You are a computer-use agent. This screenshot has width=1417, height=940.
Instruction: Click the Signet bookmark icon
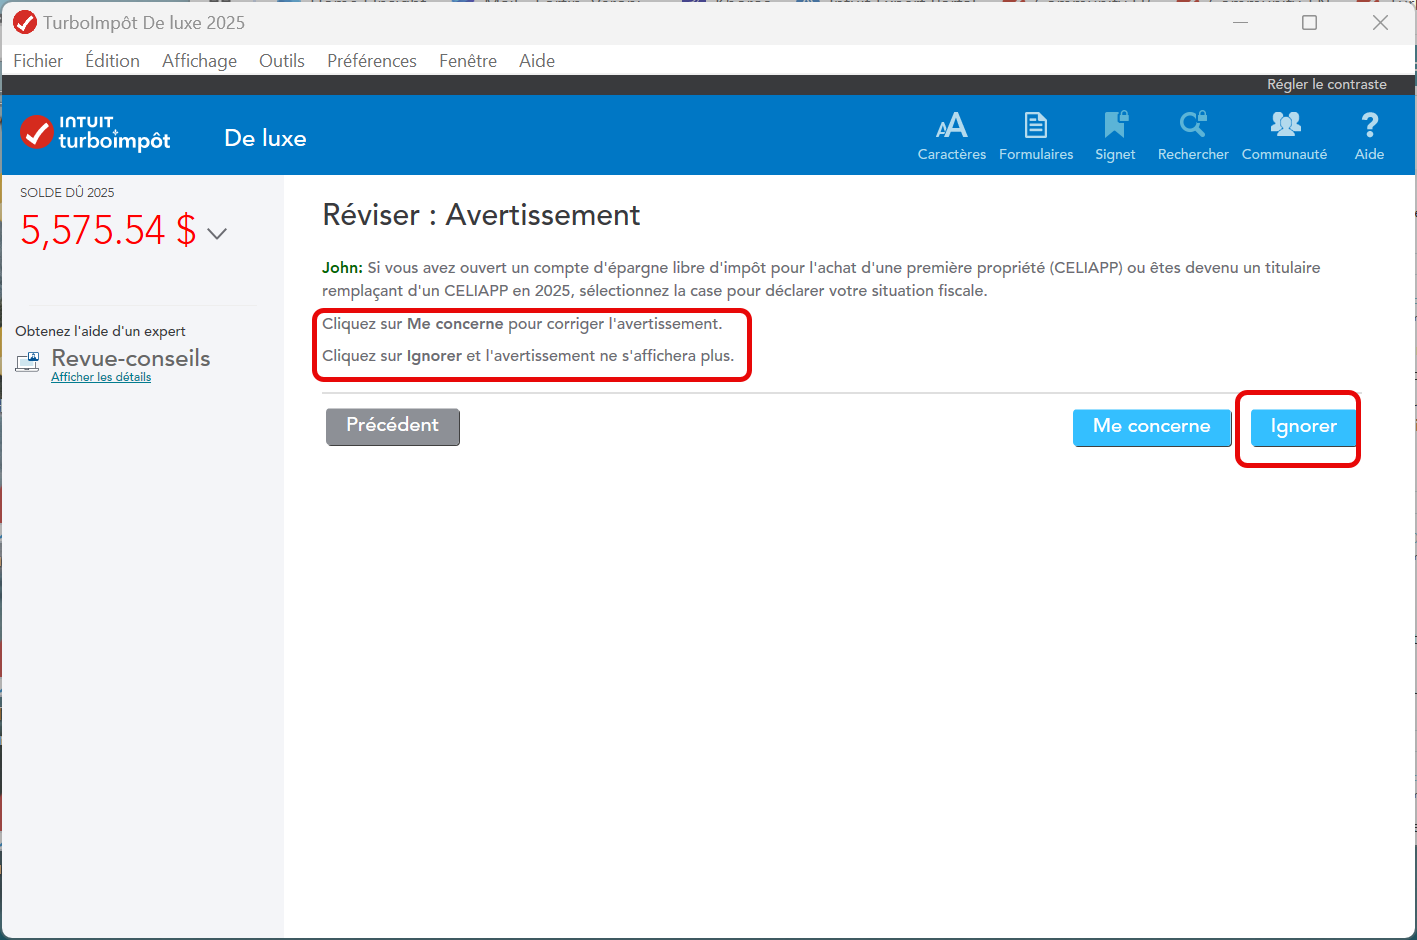pos(1115,126)
